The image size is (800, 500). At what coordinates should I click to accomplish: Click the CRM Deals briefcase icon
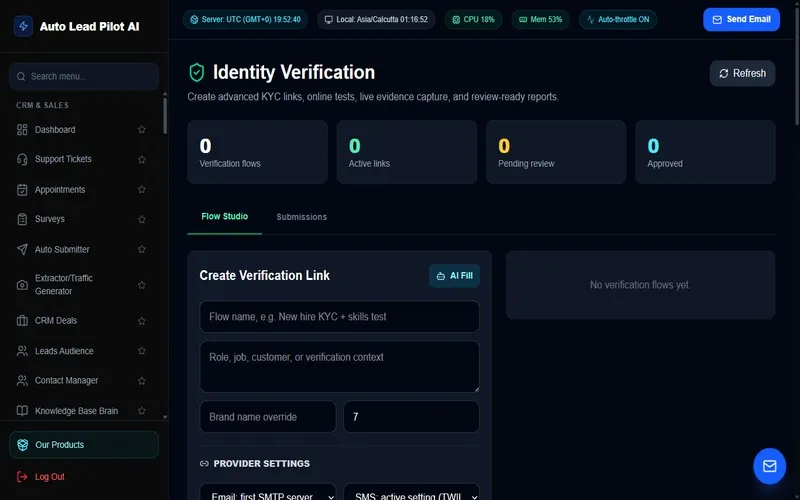22,320
